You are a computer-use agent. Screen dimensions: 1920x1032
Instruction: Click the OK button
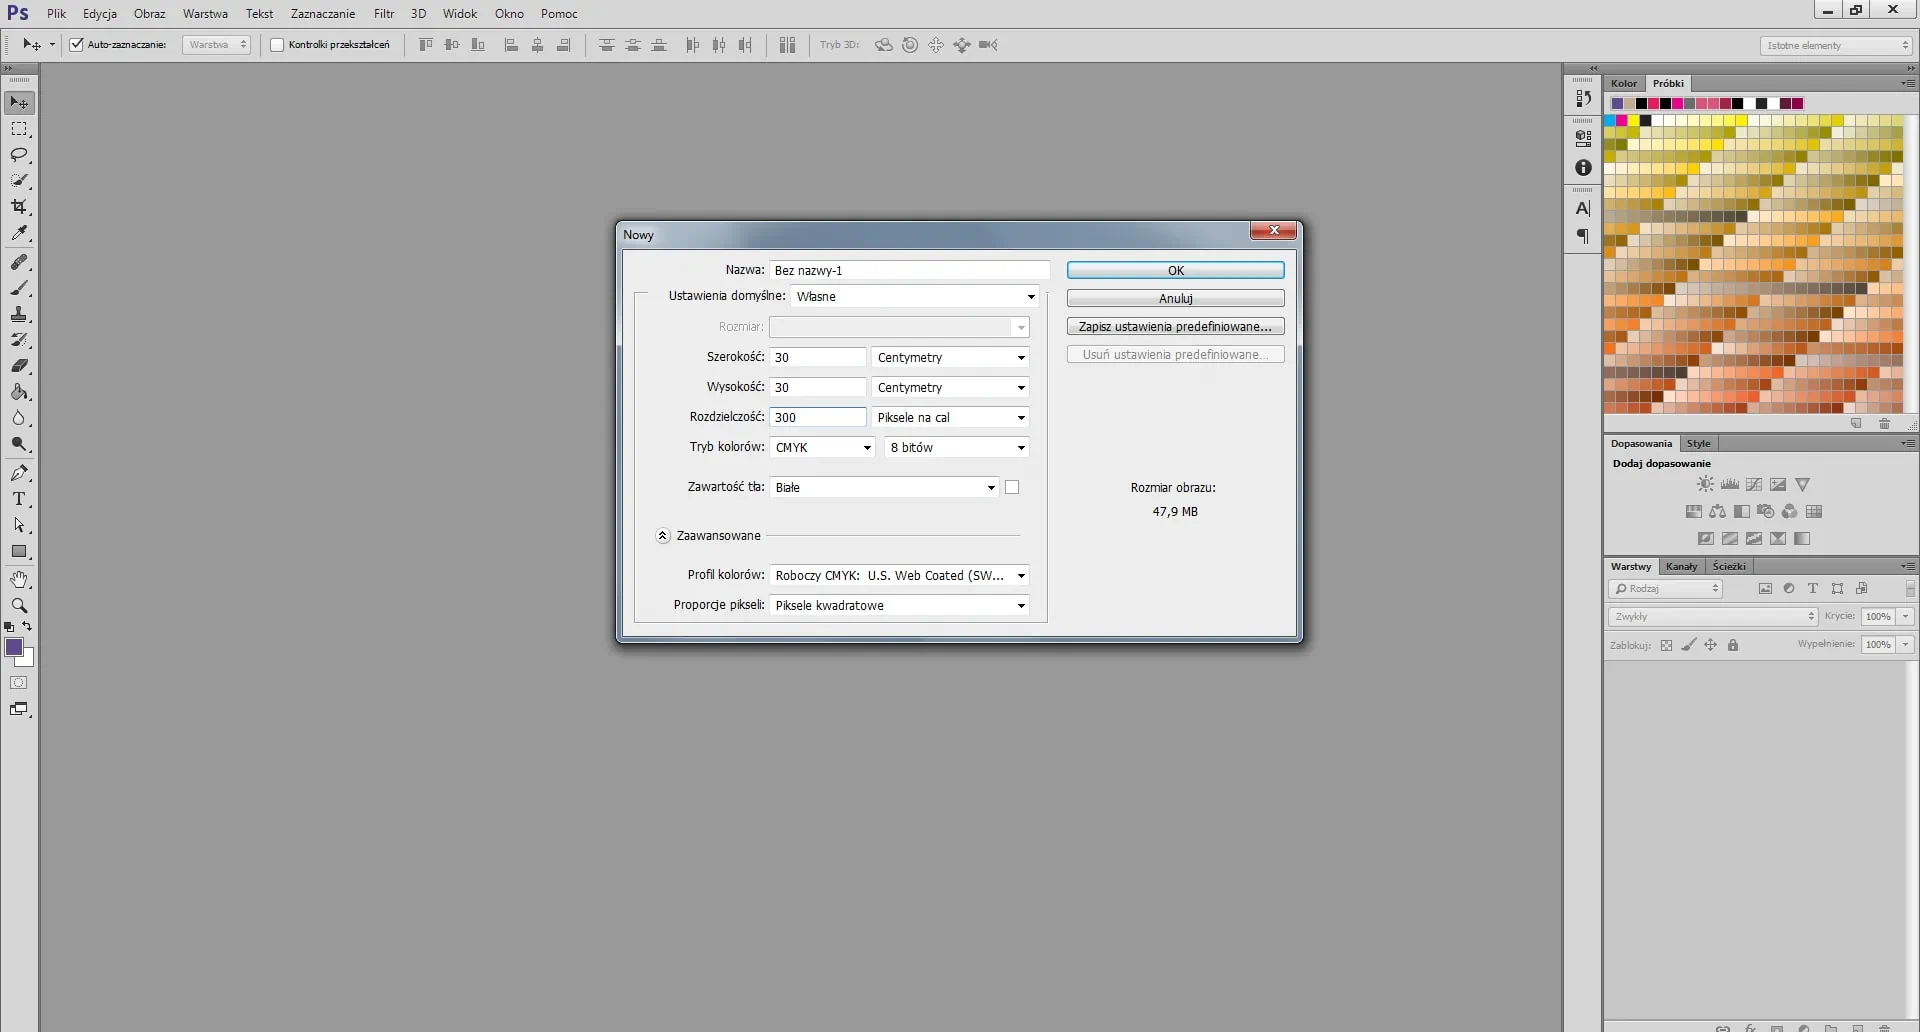1175,271
